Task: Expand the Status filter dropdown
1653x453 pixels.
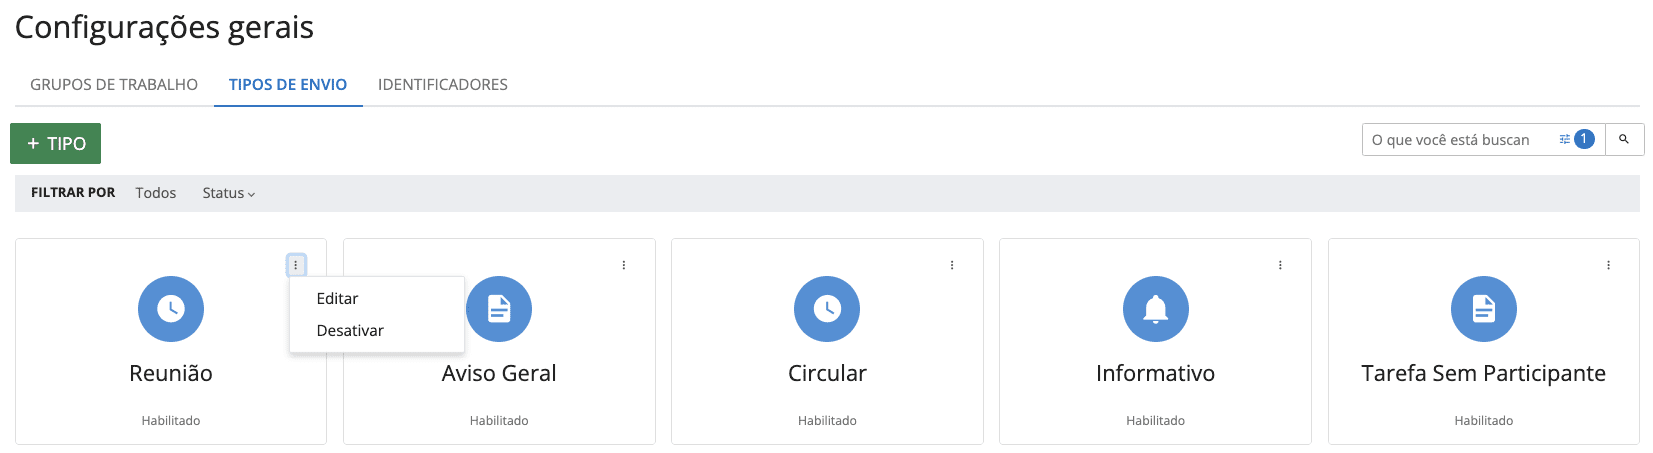Action: pos(228,193)
